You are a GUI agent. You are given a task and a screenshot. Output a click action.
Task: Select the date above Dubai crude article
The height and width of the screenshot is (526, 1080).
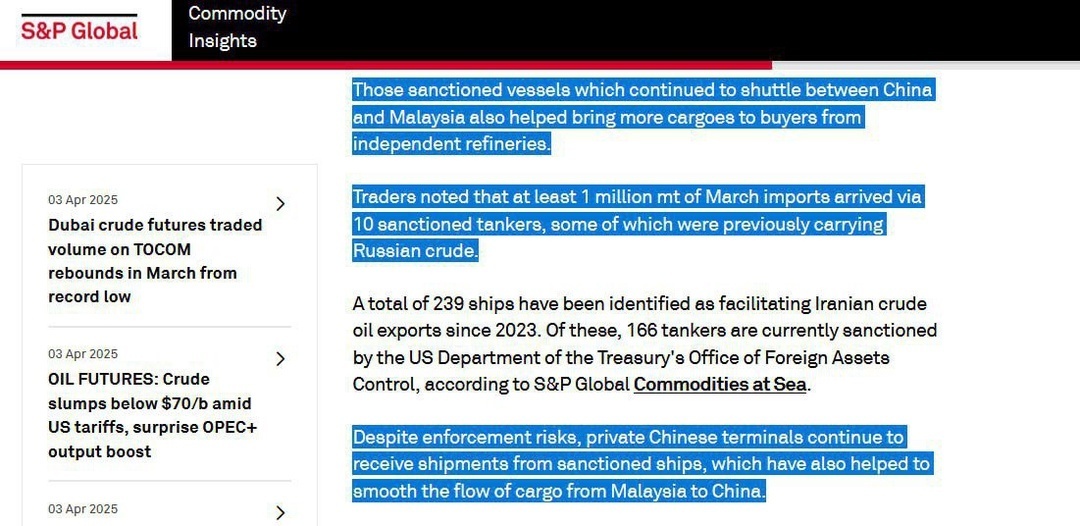(83, 200)
